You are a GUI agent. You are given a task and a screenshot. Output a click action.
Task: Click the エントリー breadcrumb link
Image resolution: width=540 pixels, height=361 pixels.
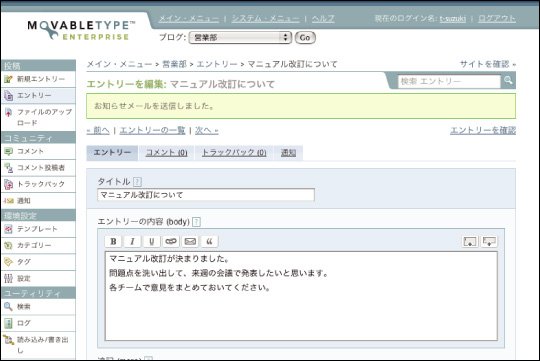pyautogui.click(x=217, y=64)
